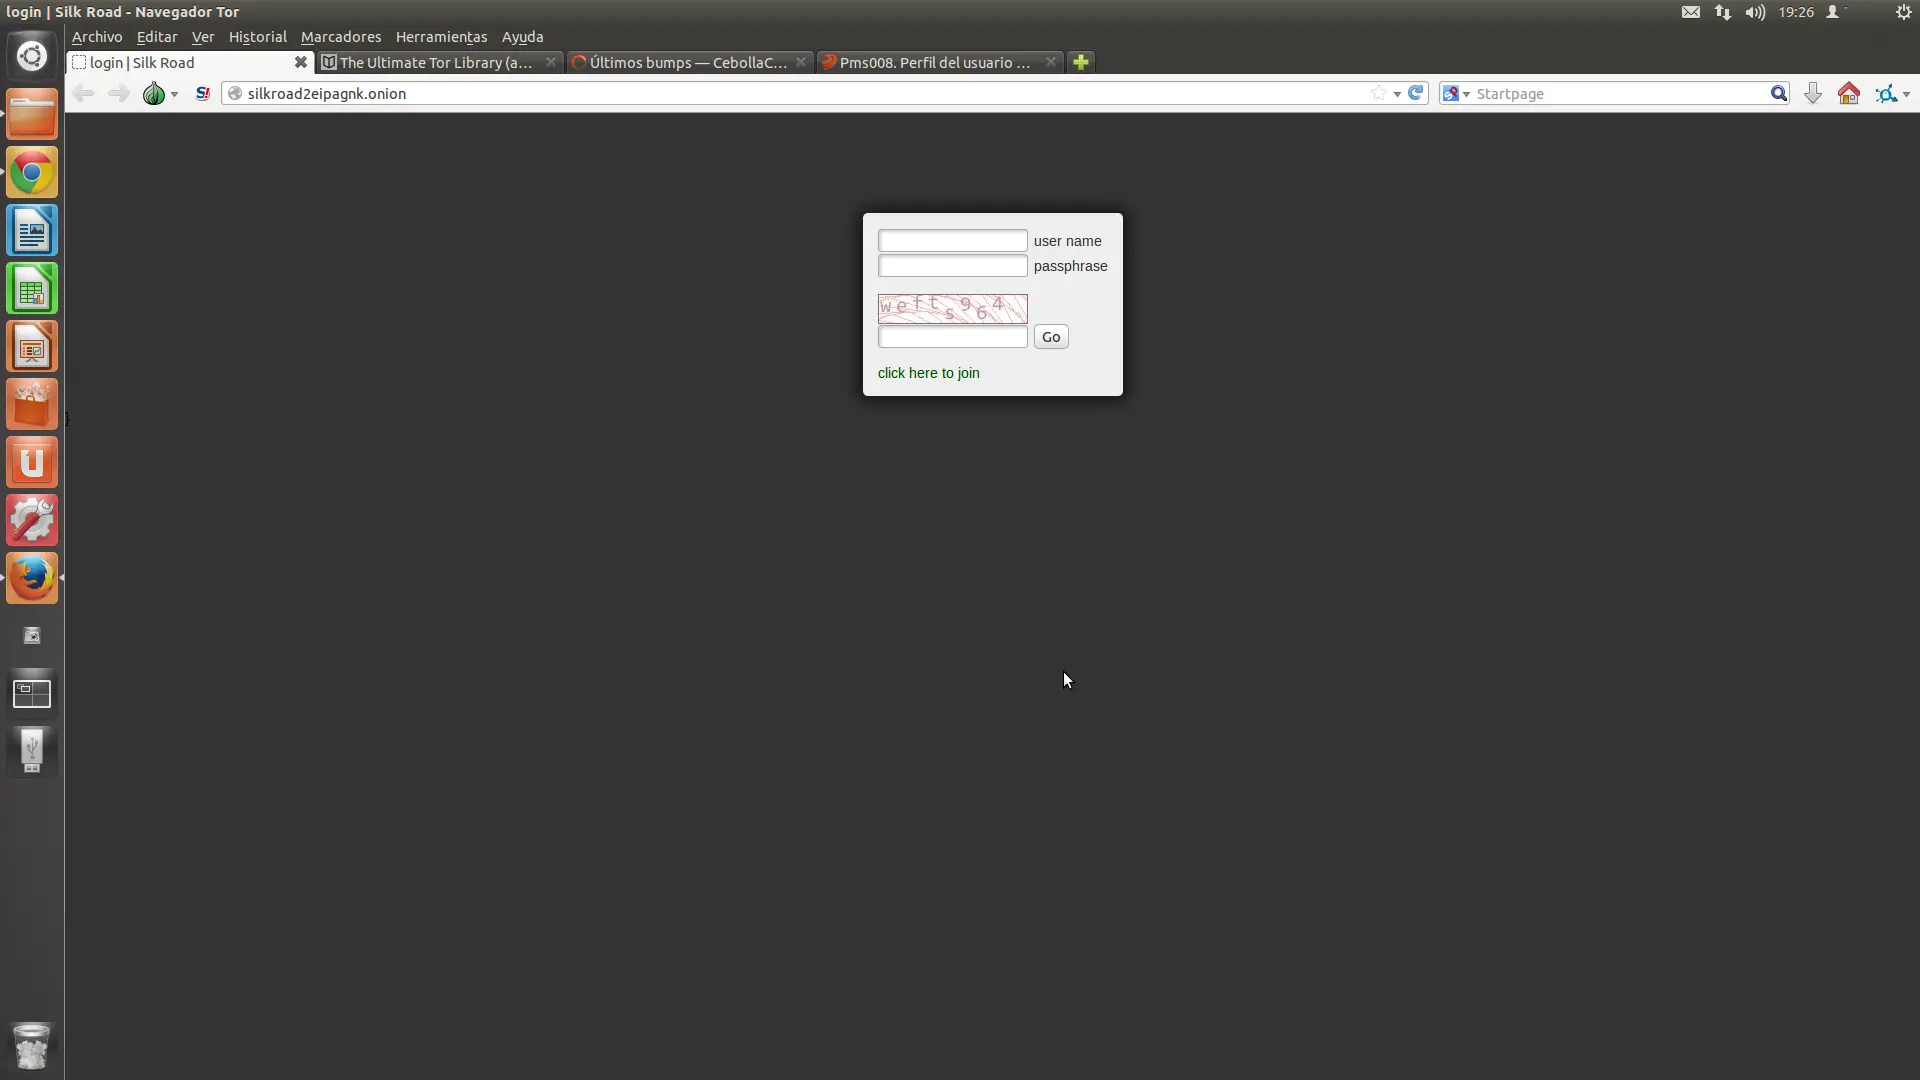Open the Ver menu
This screenshot has height=1080, width=1920.
coord(203,37)
